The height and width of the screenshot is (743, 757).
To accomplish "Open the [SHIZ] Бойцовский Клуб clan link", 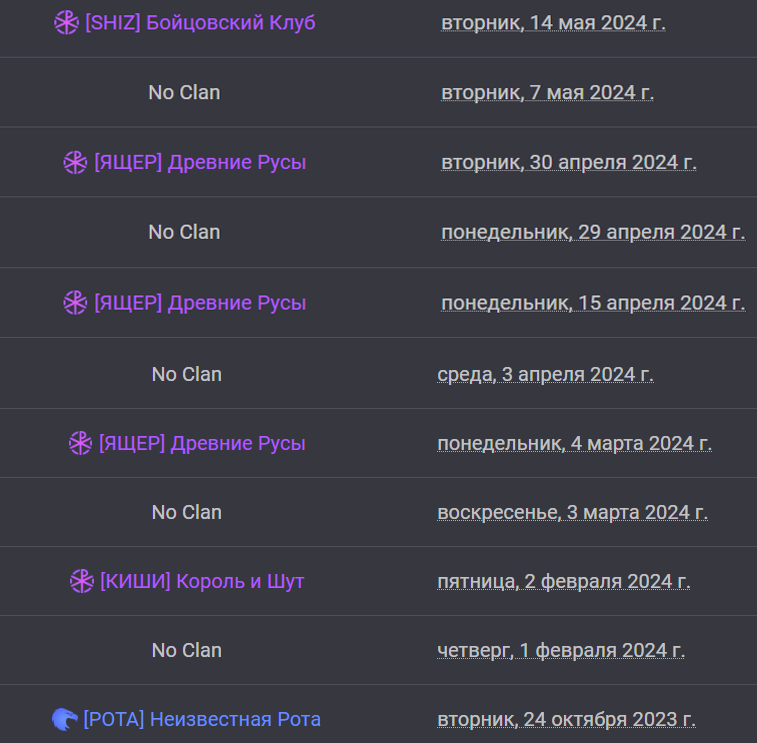I will 200,22.
